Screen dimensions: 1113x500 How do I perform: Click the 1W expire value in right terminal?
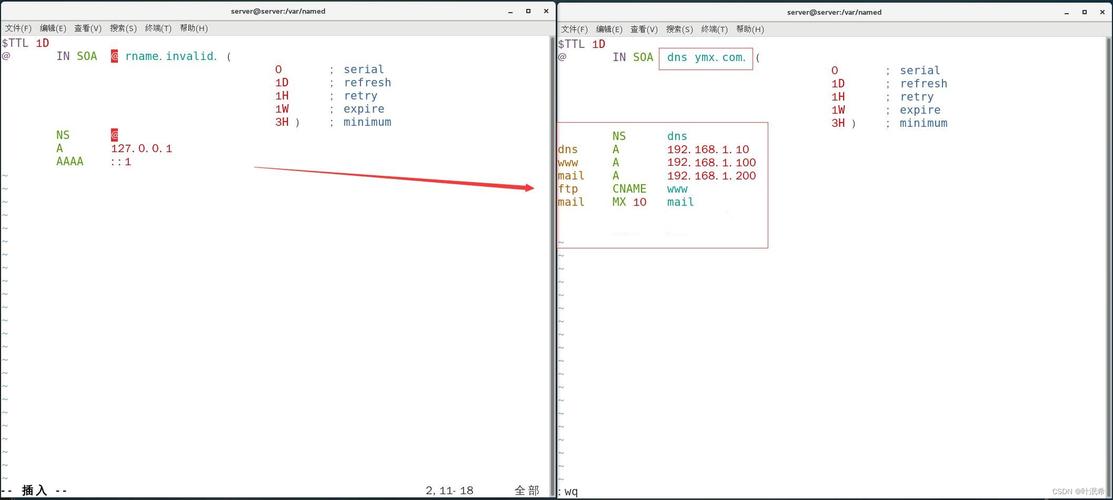[x=838, y=110]
